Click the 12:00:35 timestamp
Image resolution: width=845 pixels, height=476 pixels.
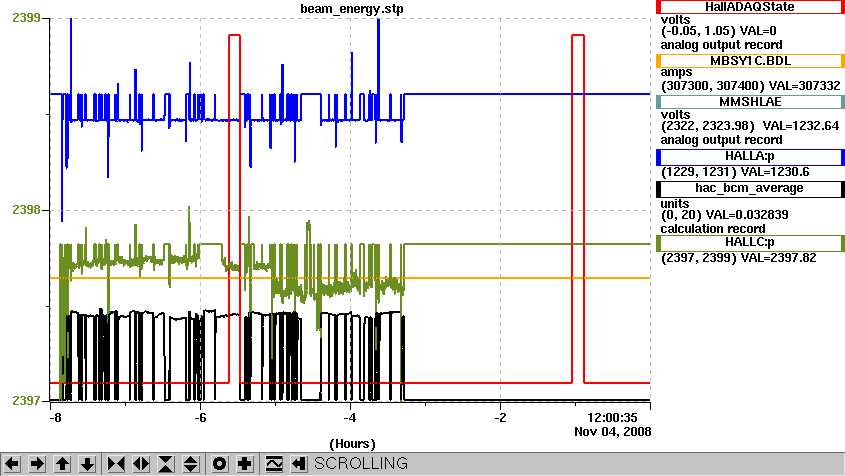(x=612, y=418)
